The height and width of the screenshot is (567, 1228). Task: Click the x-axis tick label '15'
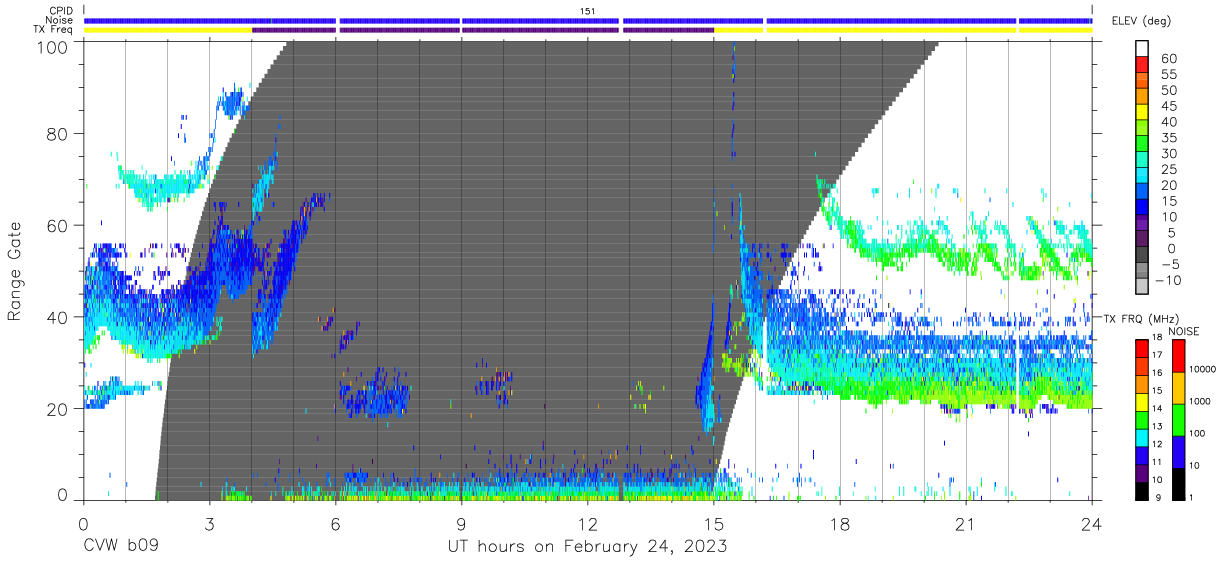(713, 523)
